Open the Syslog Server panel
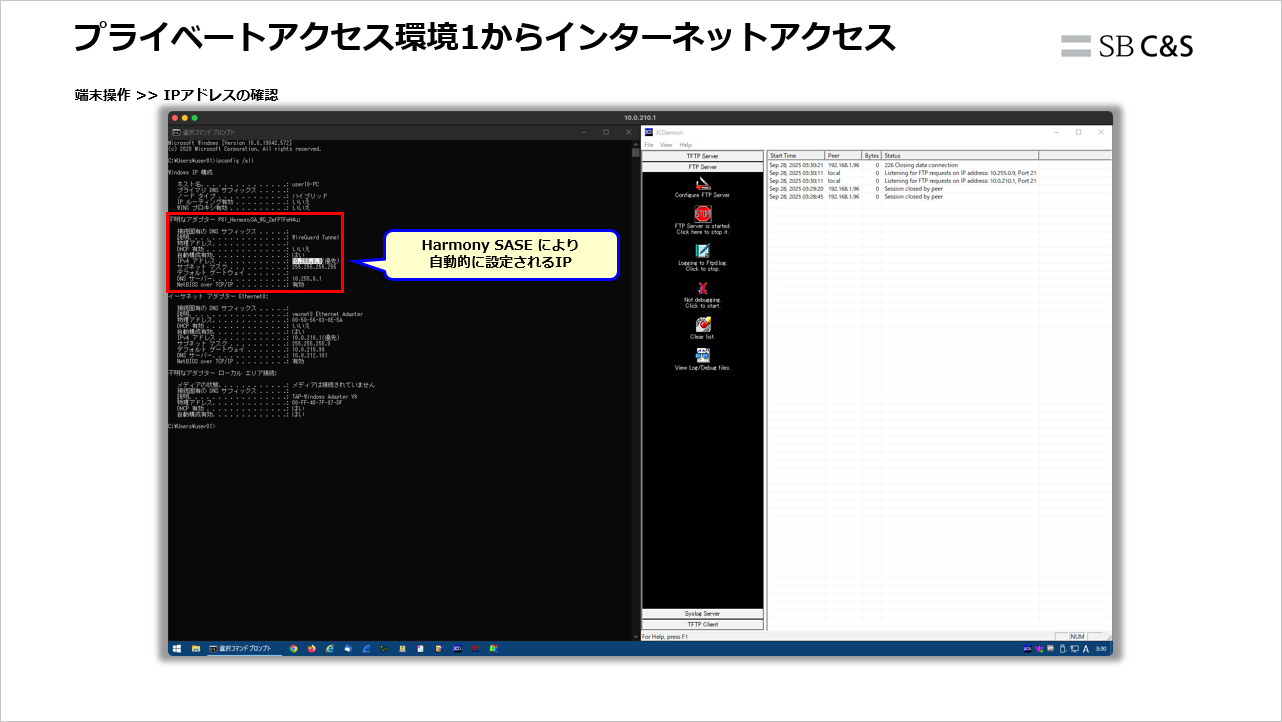1282x722 pixels. tap(702, 613)
